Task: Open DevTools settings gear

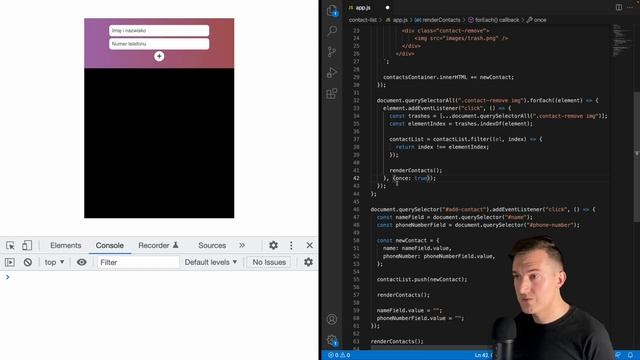Action: (273, 245)
